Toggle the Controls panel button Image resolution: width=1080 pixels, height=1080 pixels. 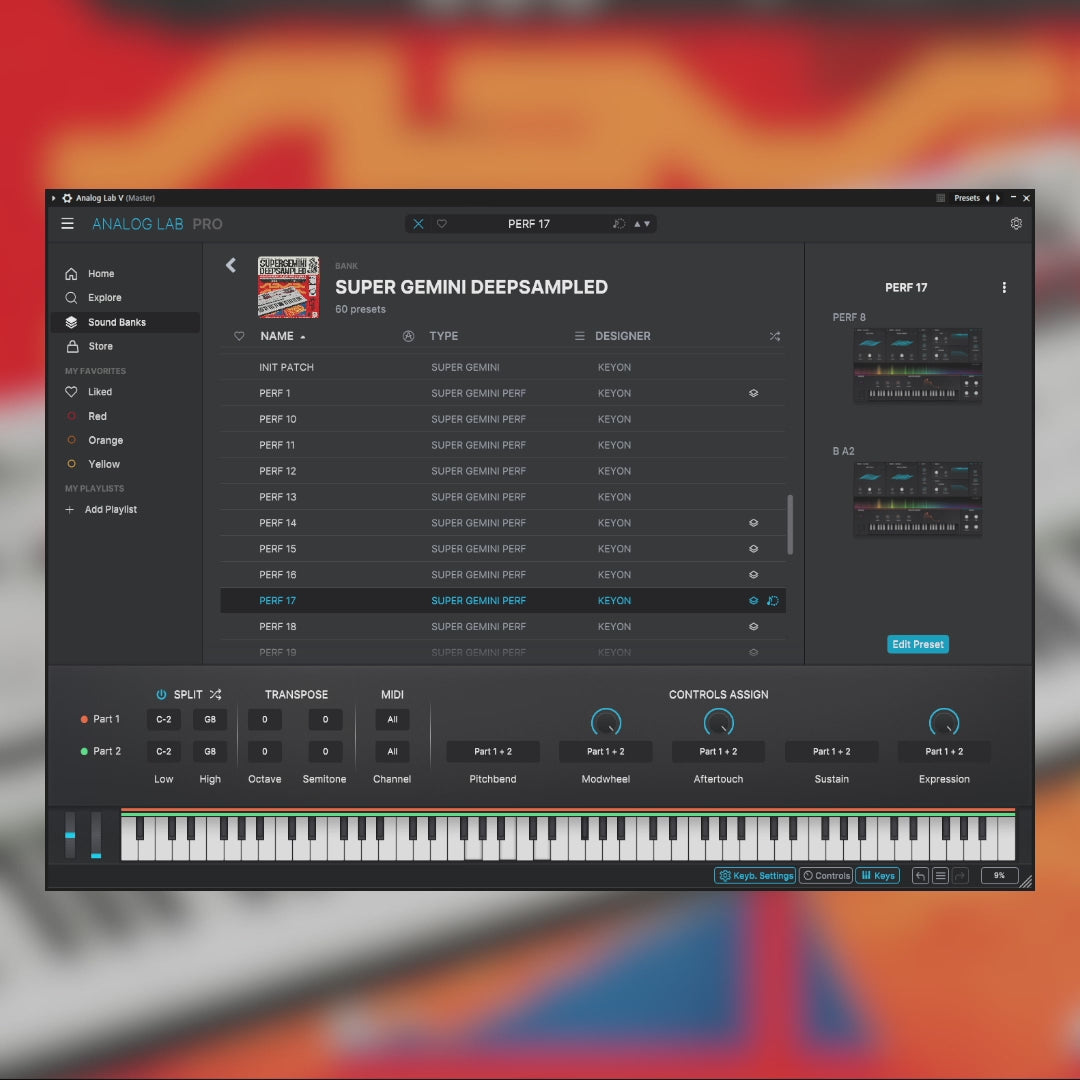[826, 876]
